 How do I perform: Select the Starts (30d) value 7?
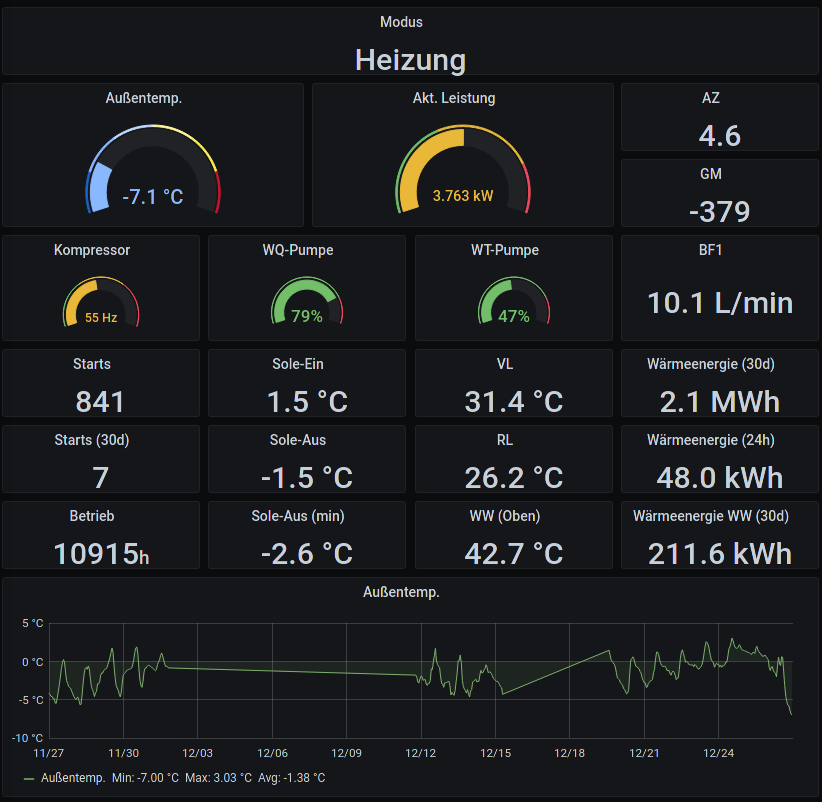pos(101,478)
